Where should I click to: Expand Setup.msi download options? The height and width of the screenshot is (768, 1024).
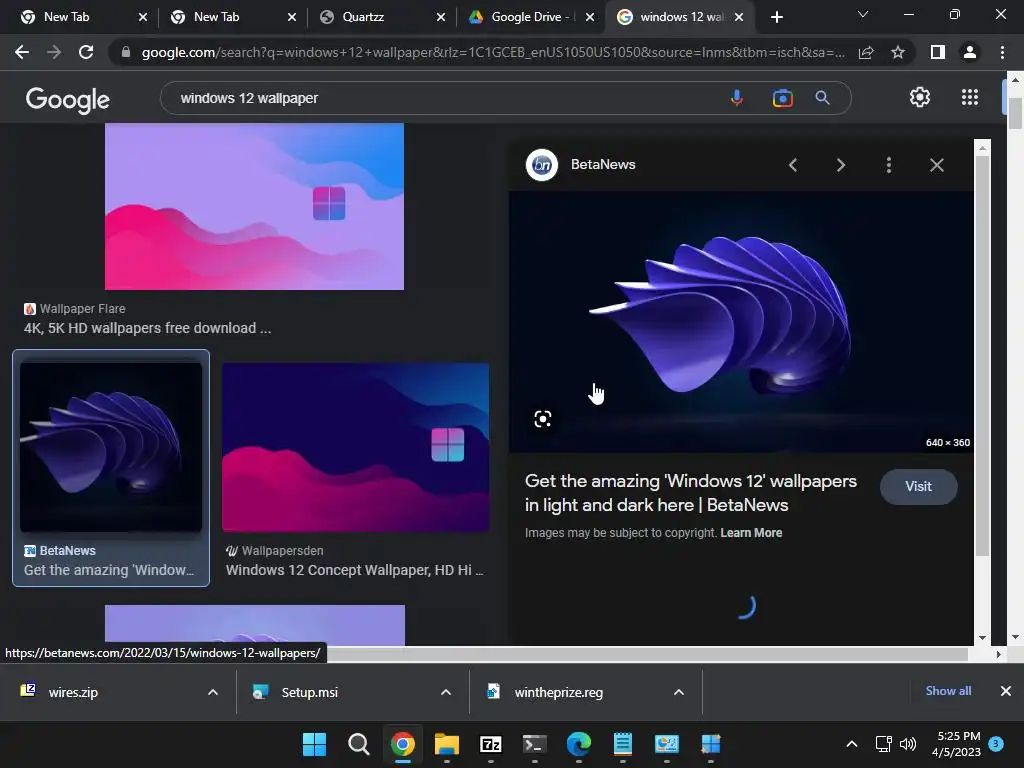coord(445,692)
